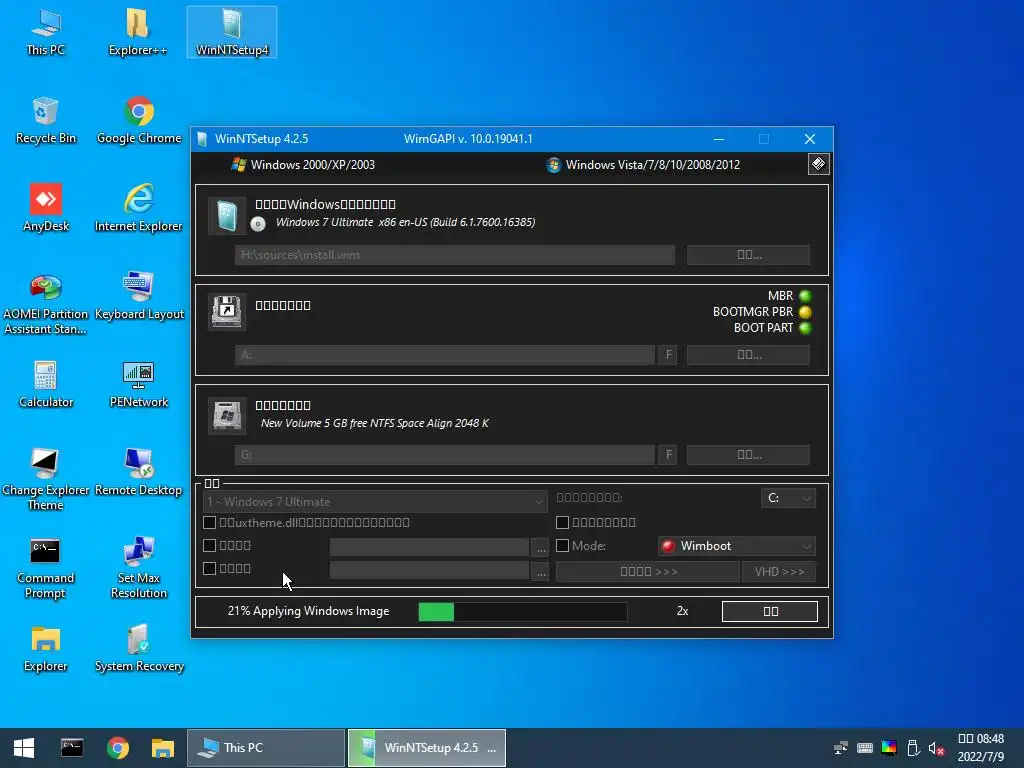
Task: Click the A: boot drive path field
Action: pyautogui.click(x=445, y=355)
